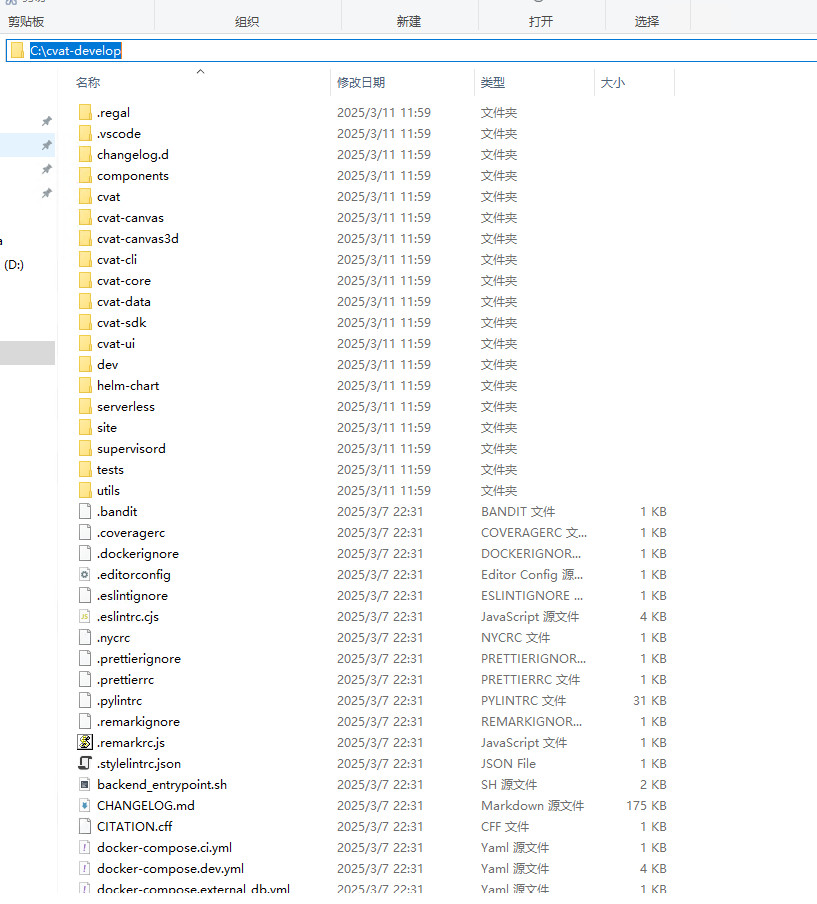Screen dimensions: 817x904
Task: Click the cvat folder icon
Action: tap(85, 196)
